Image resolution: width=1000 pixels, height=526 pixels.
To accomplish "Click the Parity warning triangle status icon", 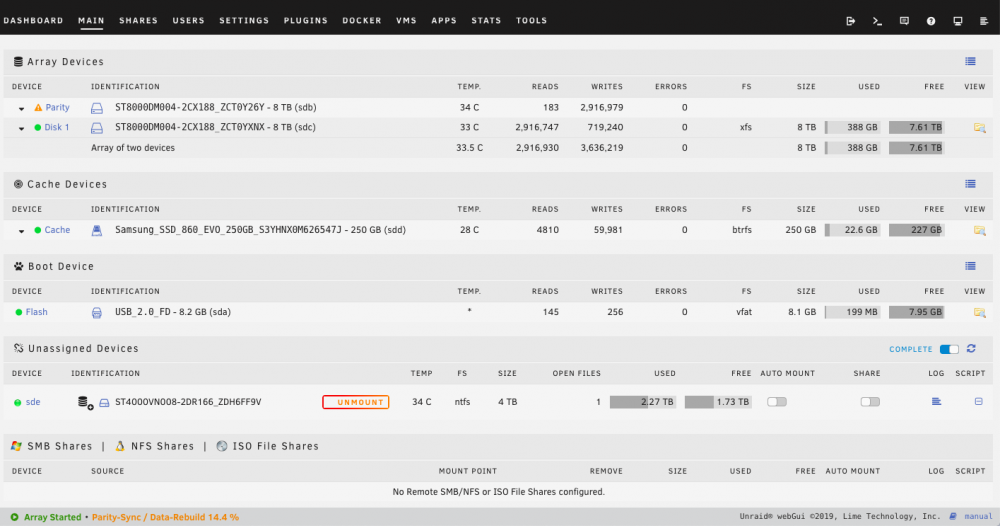I will click(38, 108).
